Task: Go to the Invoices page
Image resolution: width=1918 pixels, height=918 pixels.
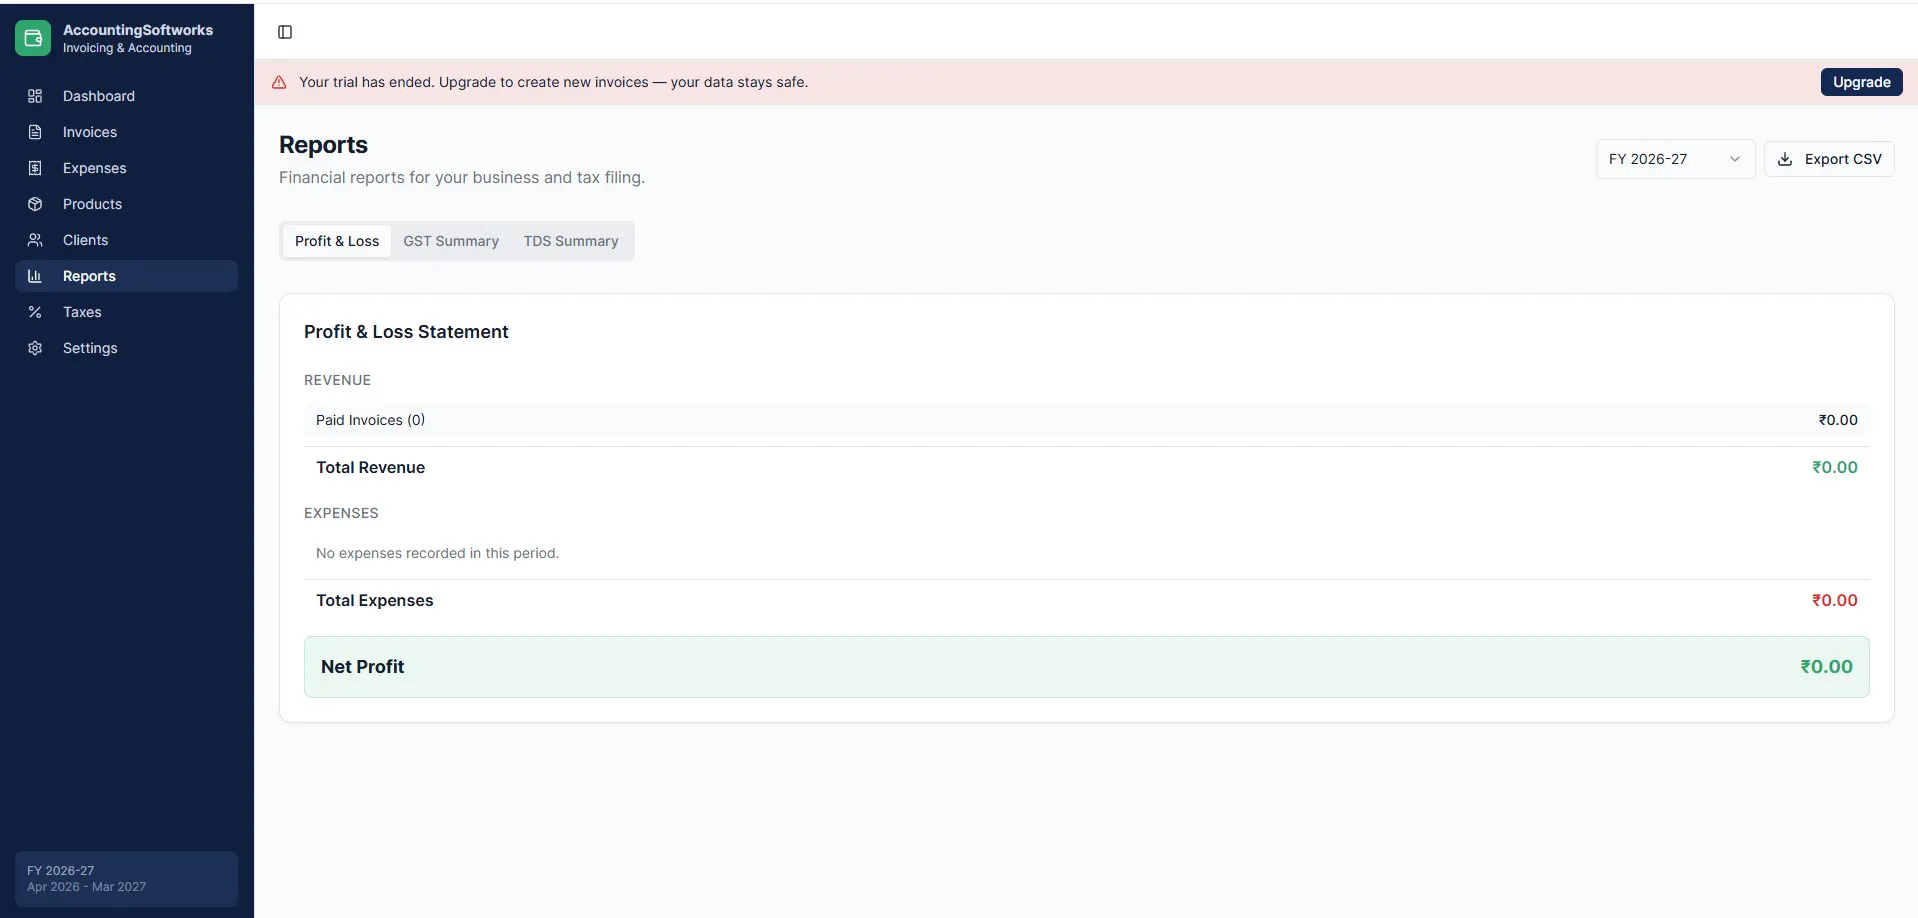Action: click(126, 132)
